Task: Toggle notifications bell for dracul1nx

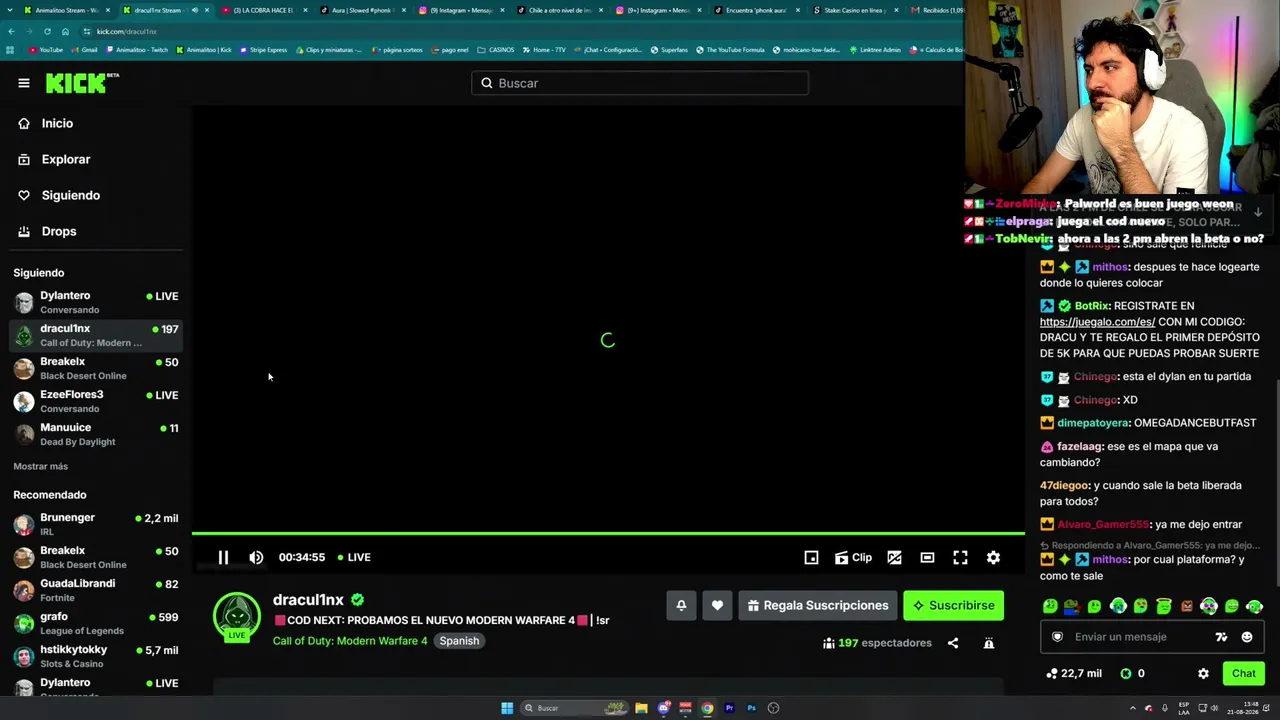Action: pyautogui.click(x=681, y=605)
